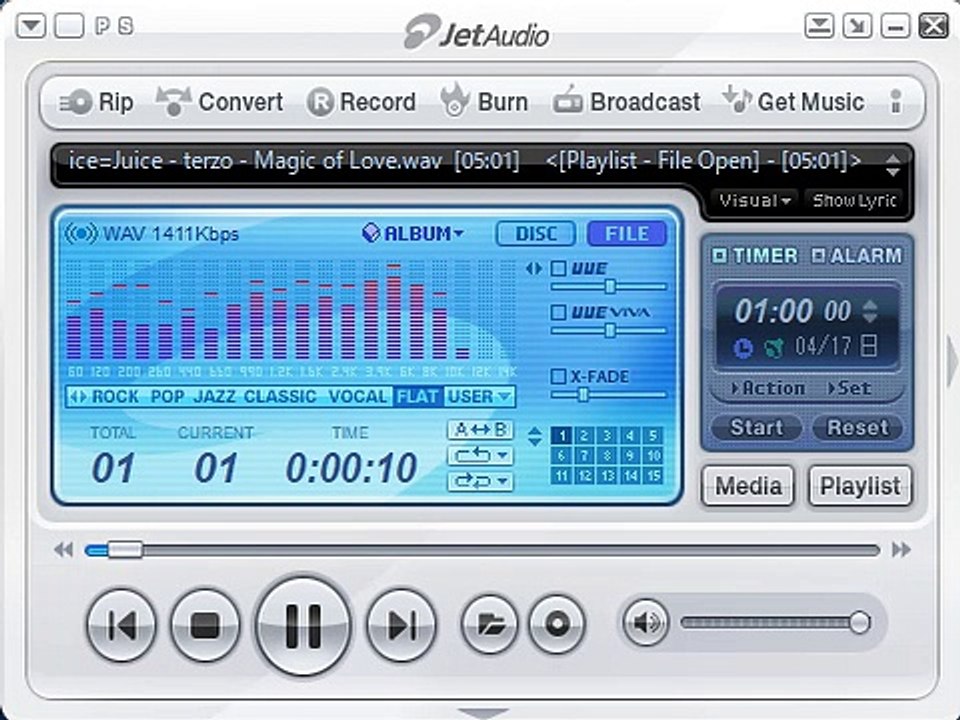
Task: Select track number 8 in the grid
Action: point(607,456)
